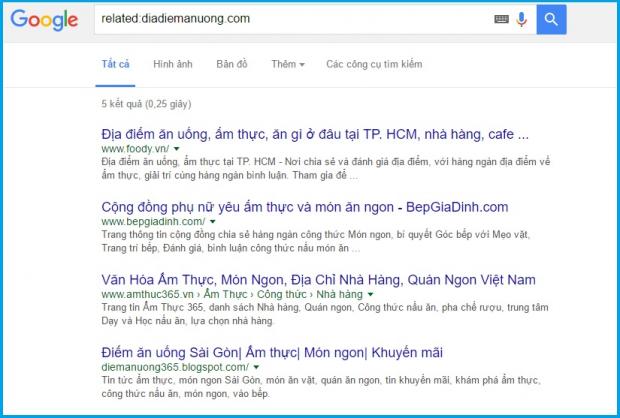Screen dimensions: 620x418
Task: Click the www.amthuc365.vn green URL
Action: [147, 294]
